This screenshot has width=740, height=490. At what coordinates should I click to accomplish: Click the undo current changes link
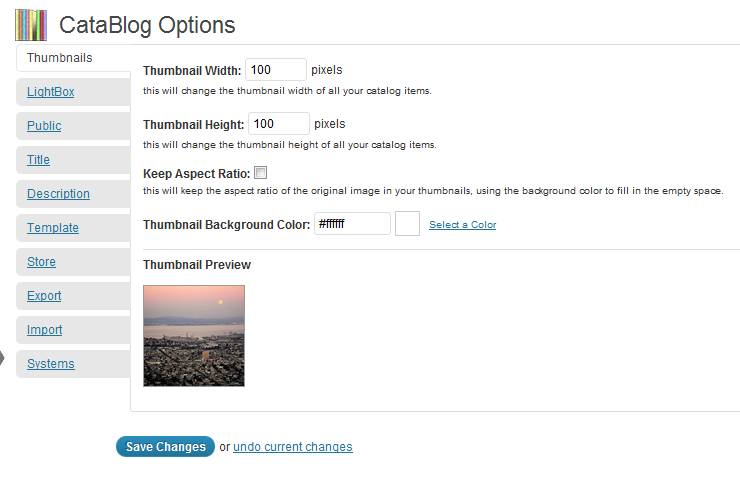(292, 447)
